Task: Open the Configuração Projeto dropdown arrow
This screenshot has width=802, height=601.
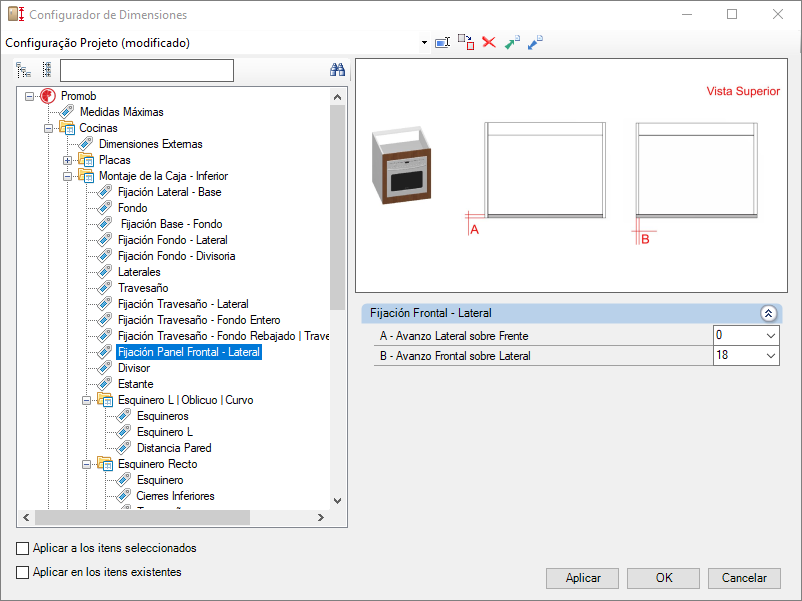Action: pyautogui.click(x=424, y=42)
